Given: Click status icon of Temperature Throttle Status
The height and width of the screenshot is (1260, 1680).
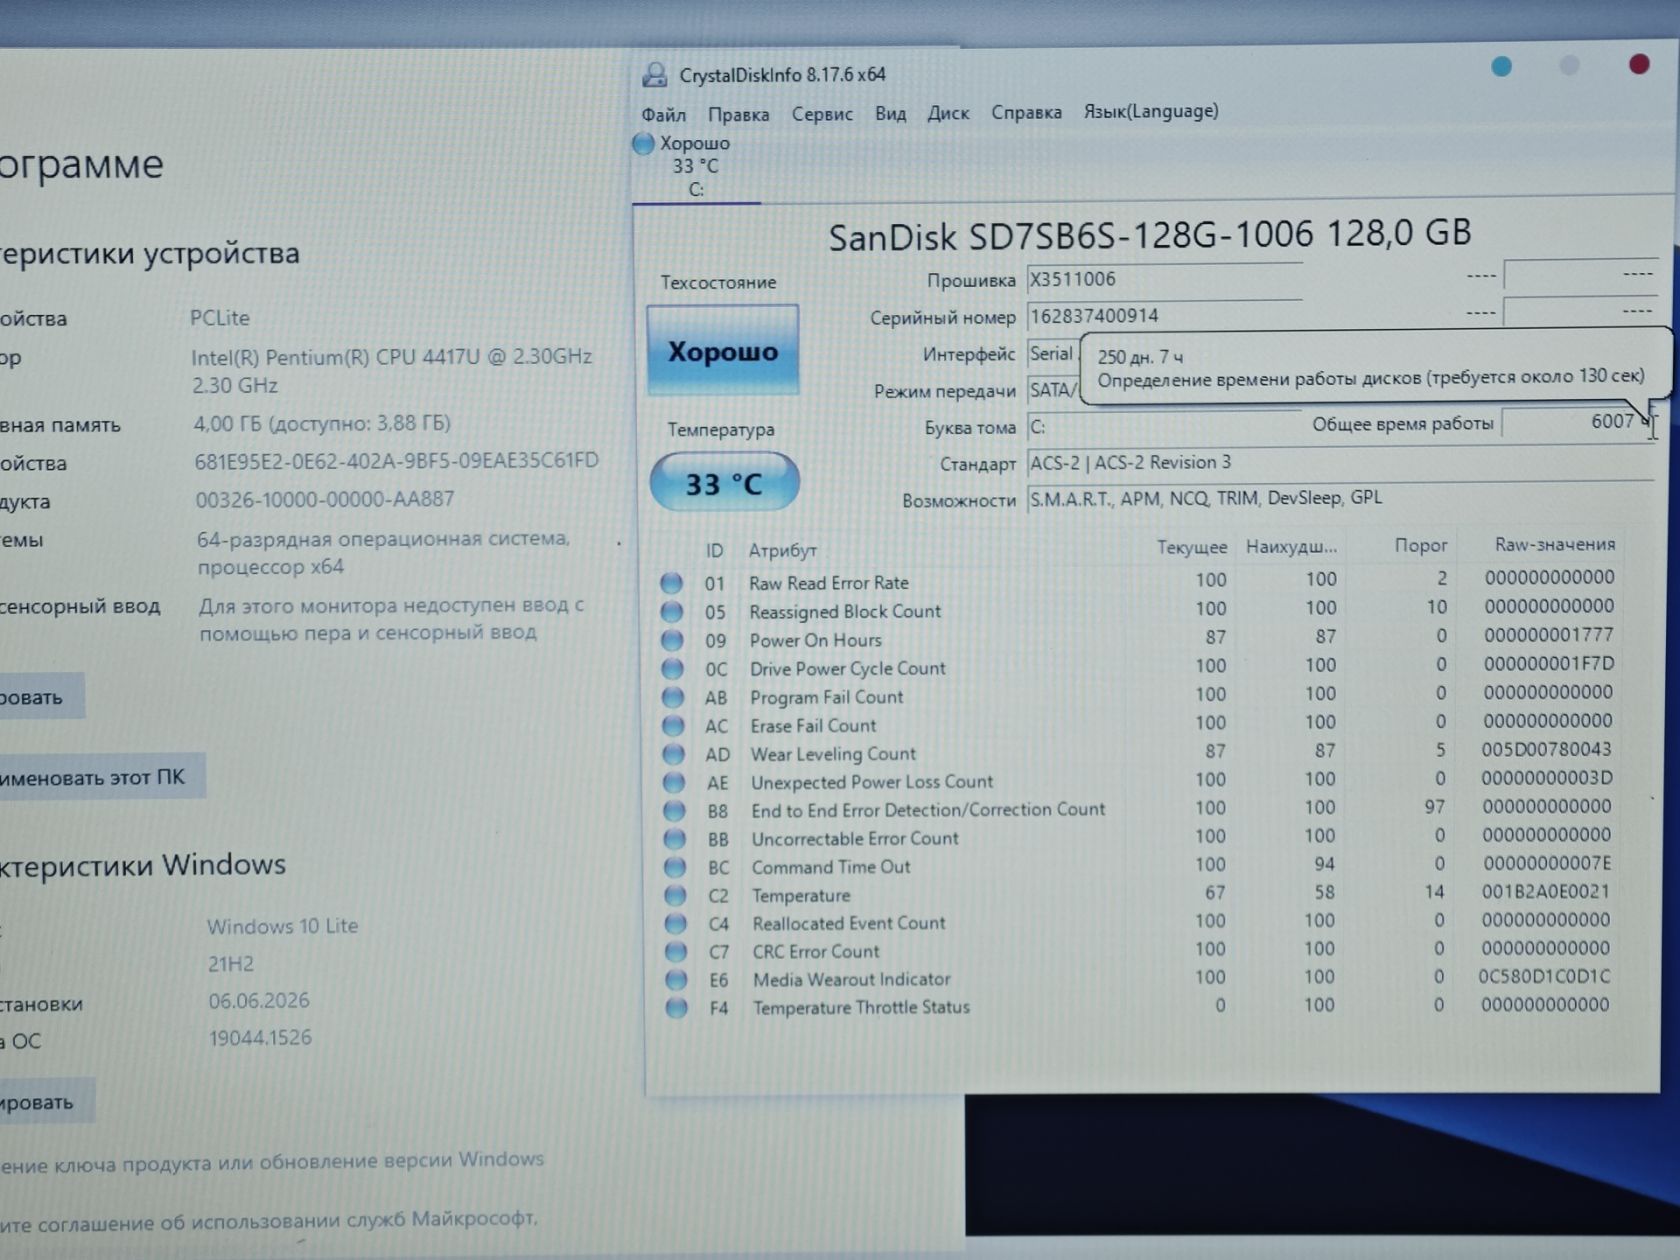Looking at the screenshot, I should (677, 1007).
